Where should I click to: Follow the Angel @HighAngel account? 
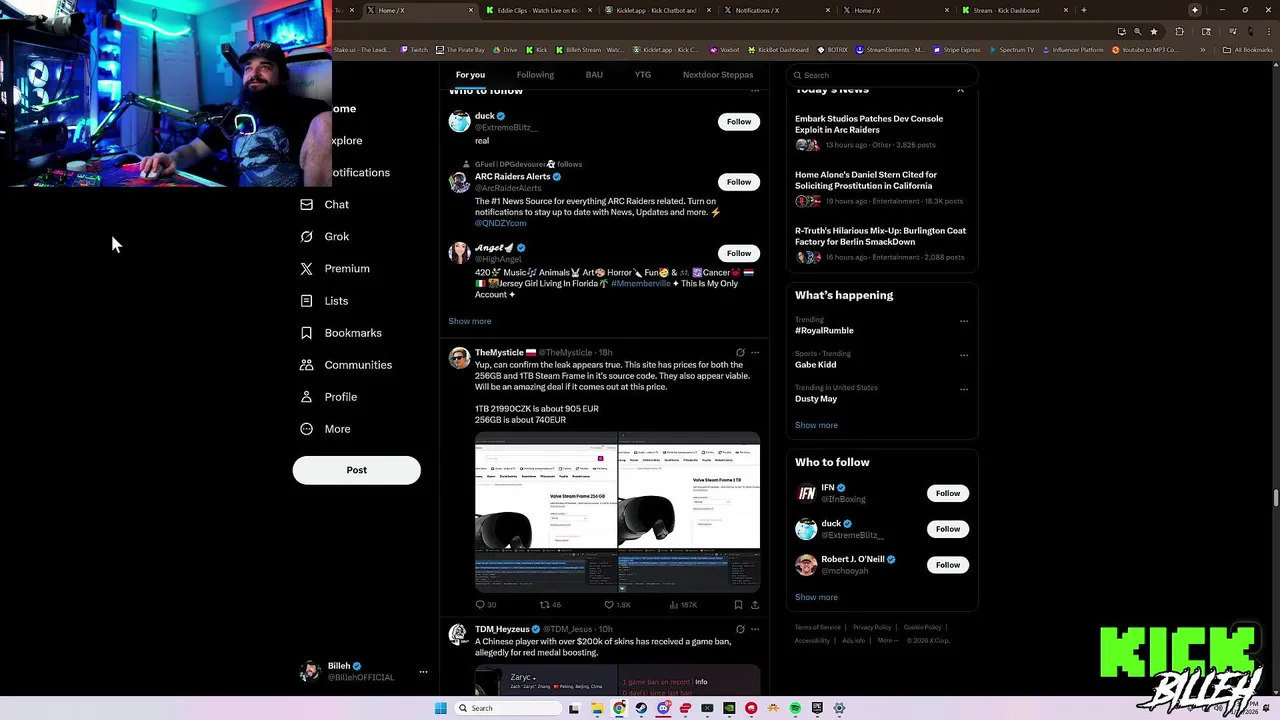pos(739,254)
